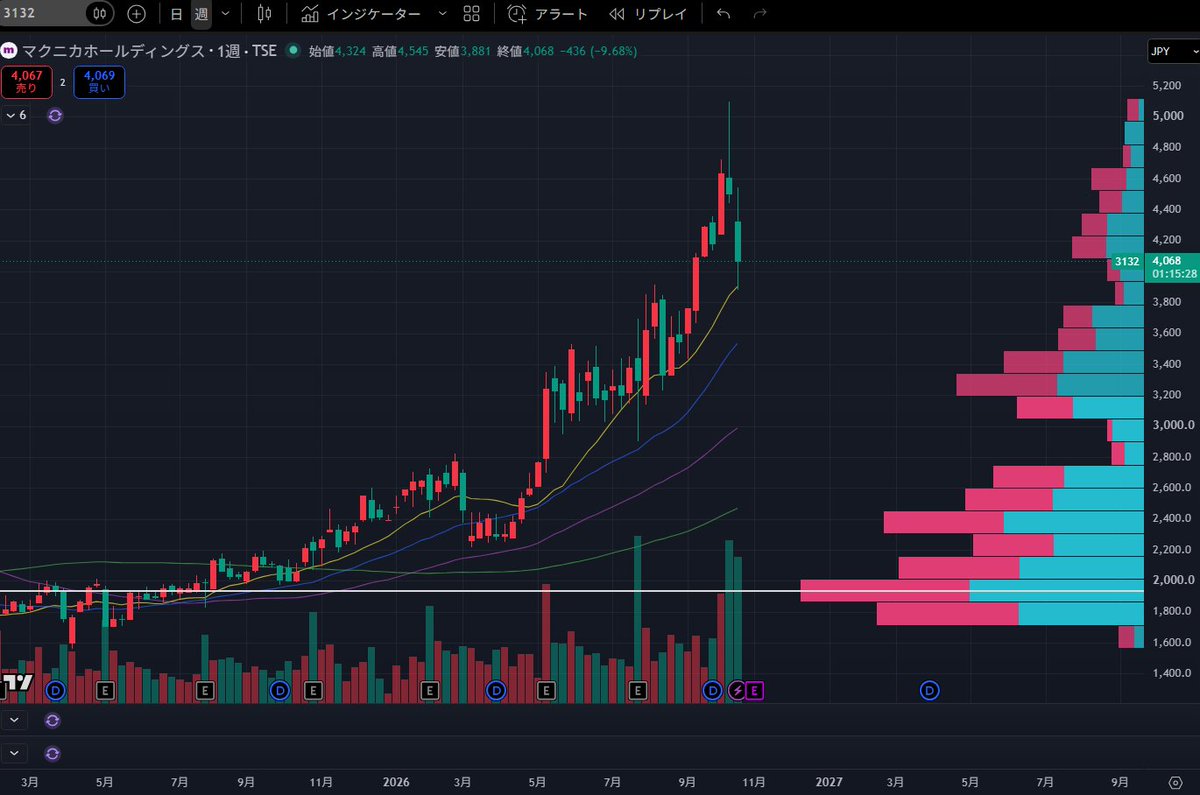Open the compare symbols icon beside 3132
This screenshot has height=795, width=1200.
tap(100, 14)
